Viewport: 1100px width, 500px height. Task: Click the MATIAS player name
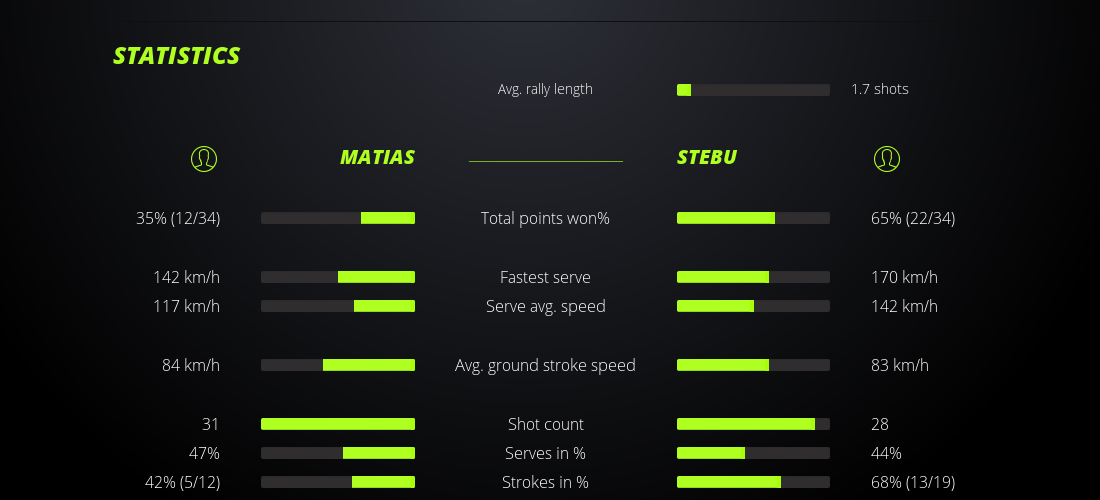pyautogui.click(x=377, y=158)
